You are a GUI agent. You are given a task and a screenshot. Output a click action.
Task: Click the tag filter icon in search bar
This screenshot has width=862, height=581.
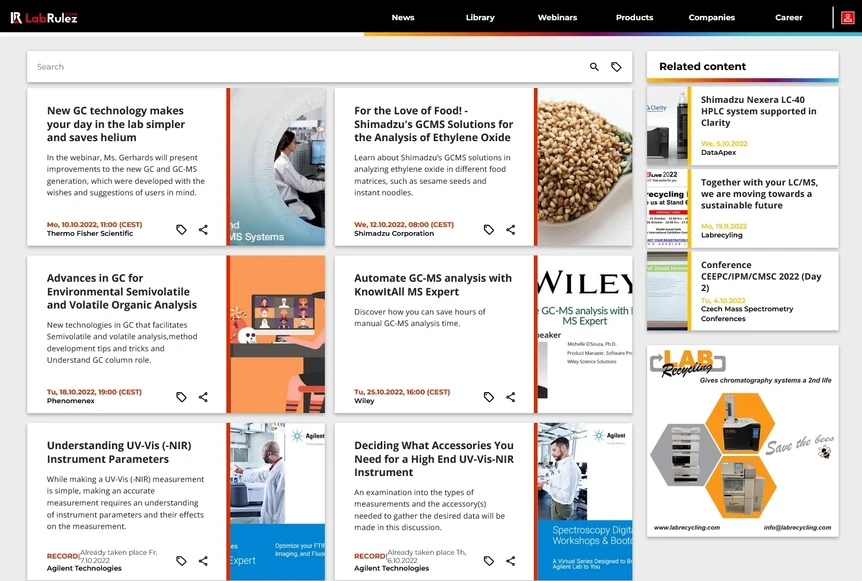click(x=616, y=67)
